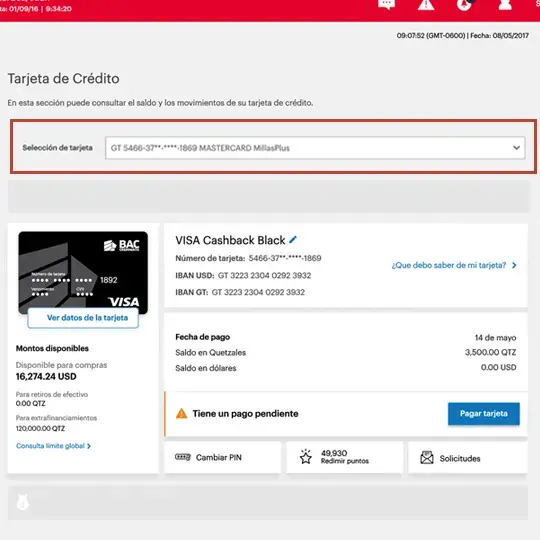The width and height of the screenshot is (540, 540).
Task: Click the orange warning triangle beside pending payment
Action: (x=181, y=413)
